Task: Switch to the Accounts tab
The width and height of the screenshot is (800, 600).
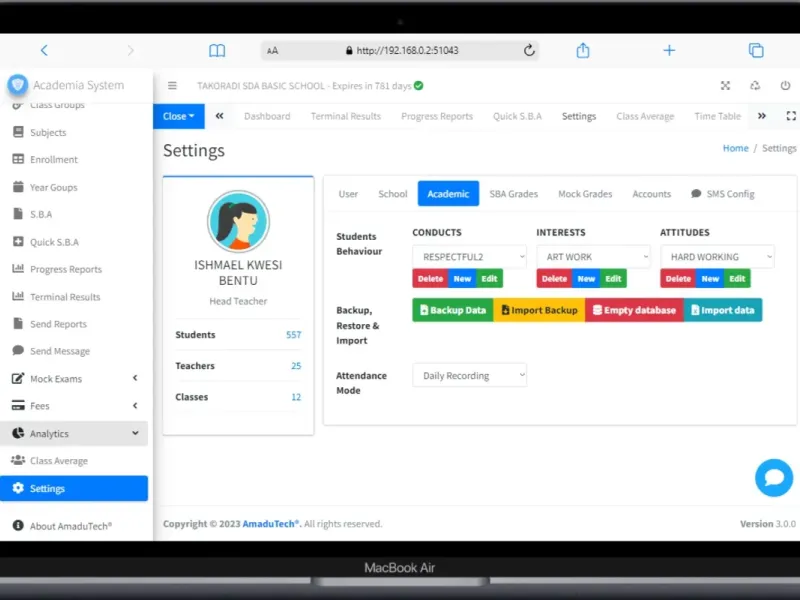Action: click(x=652, y=194)
